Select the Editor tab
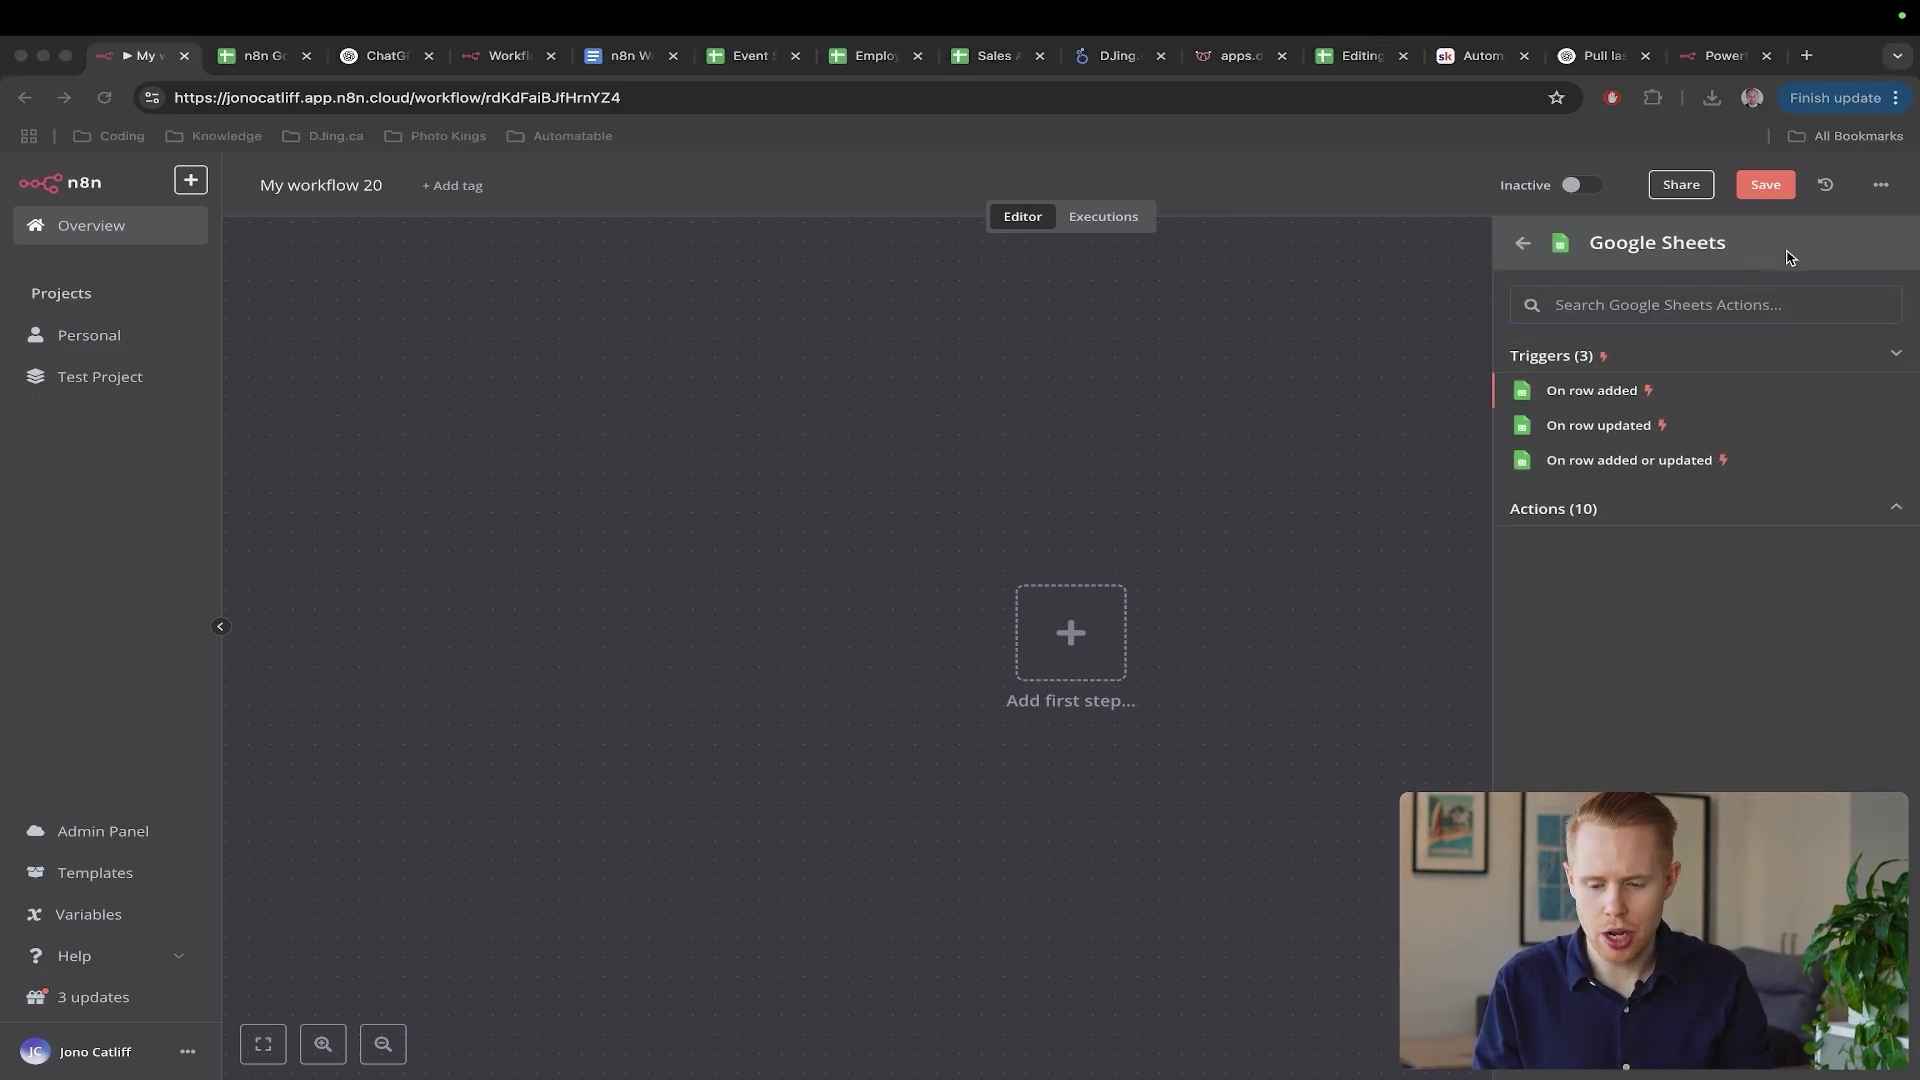 (1022, 217)
